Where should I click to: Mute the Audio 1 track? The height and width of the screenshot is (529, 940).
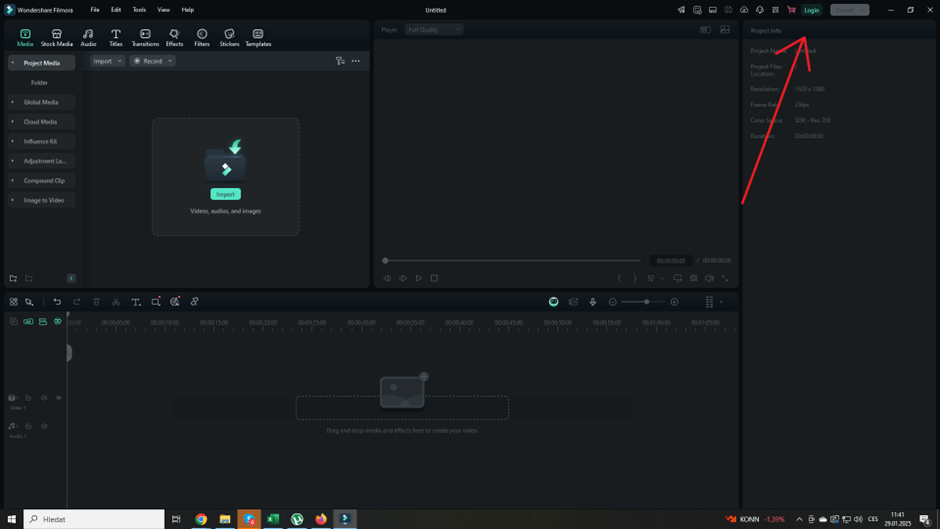44,426
